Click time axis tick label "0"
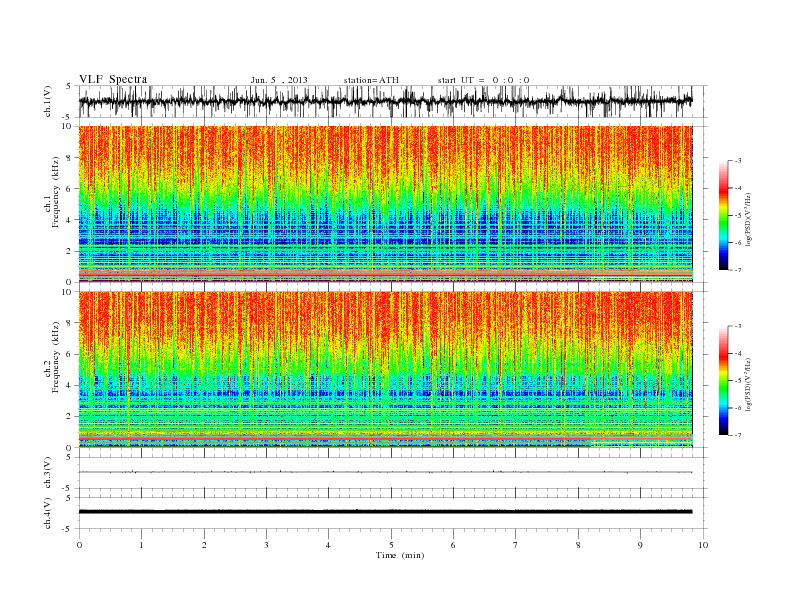 click(x=79, y=545)
